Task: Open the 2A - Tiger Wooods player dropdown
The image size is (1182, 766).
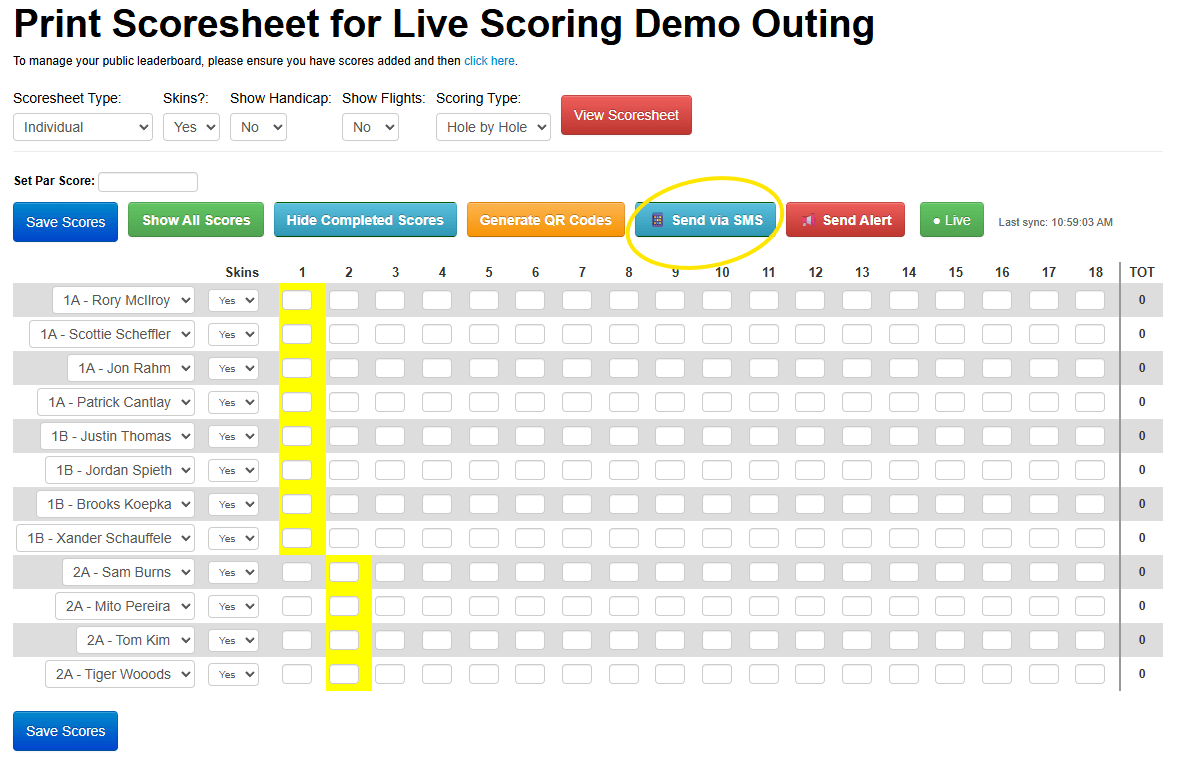Action: pos(120,673)
